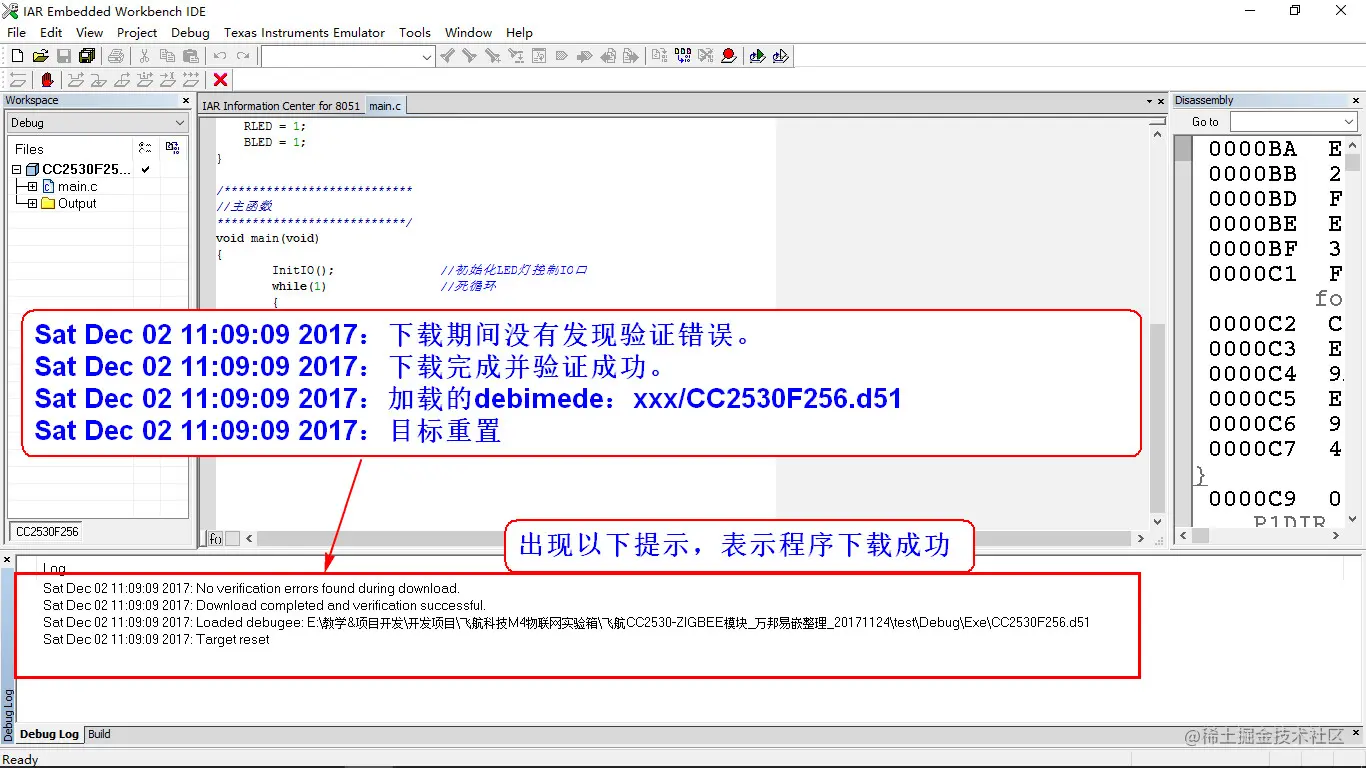Open the Debug menu
Viewport: 1366px width, 768px height.
(190, 32)
